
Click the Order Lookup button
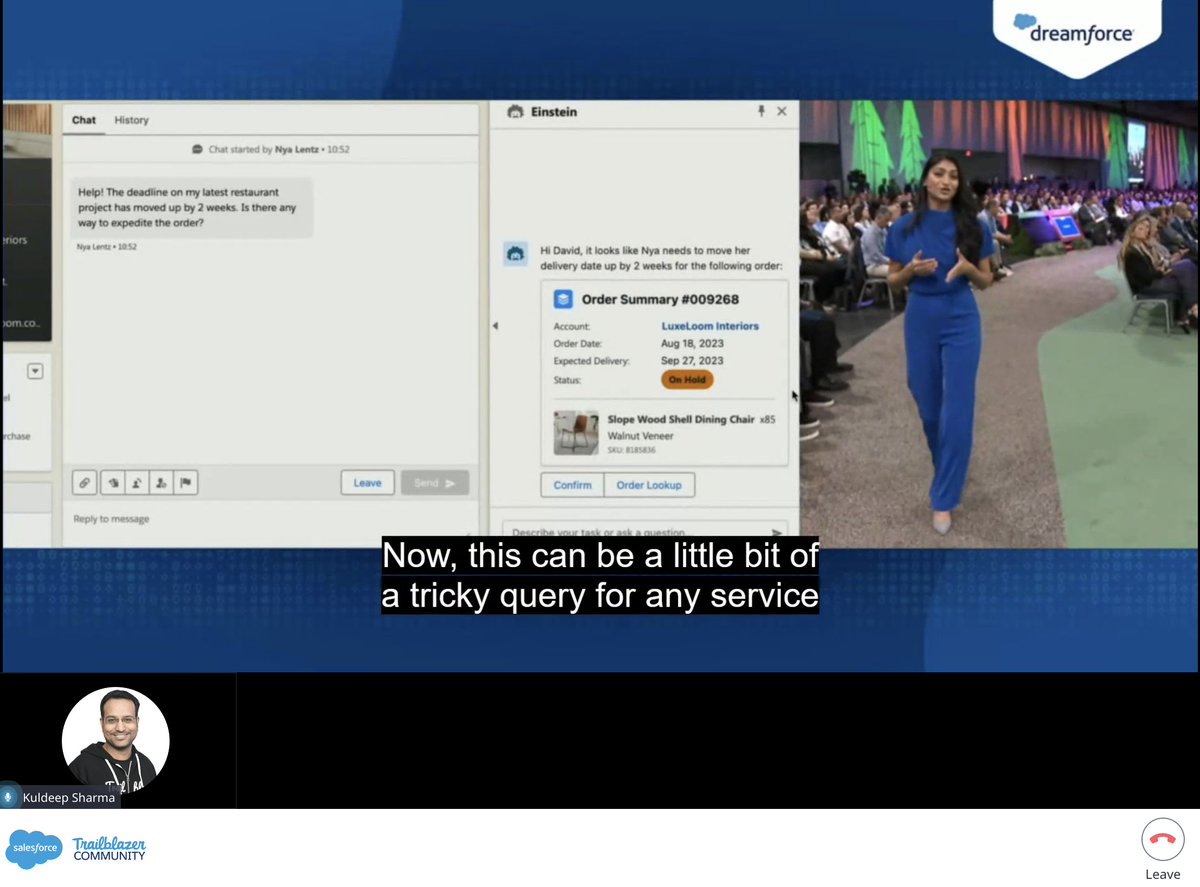point(649,485)
